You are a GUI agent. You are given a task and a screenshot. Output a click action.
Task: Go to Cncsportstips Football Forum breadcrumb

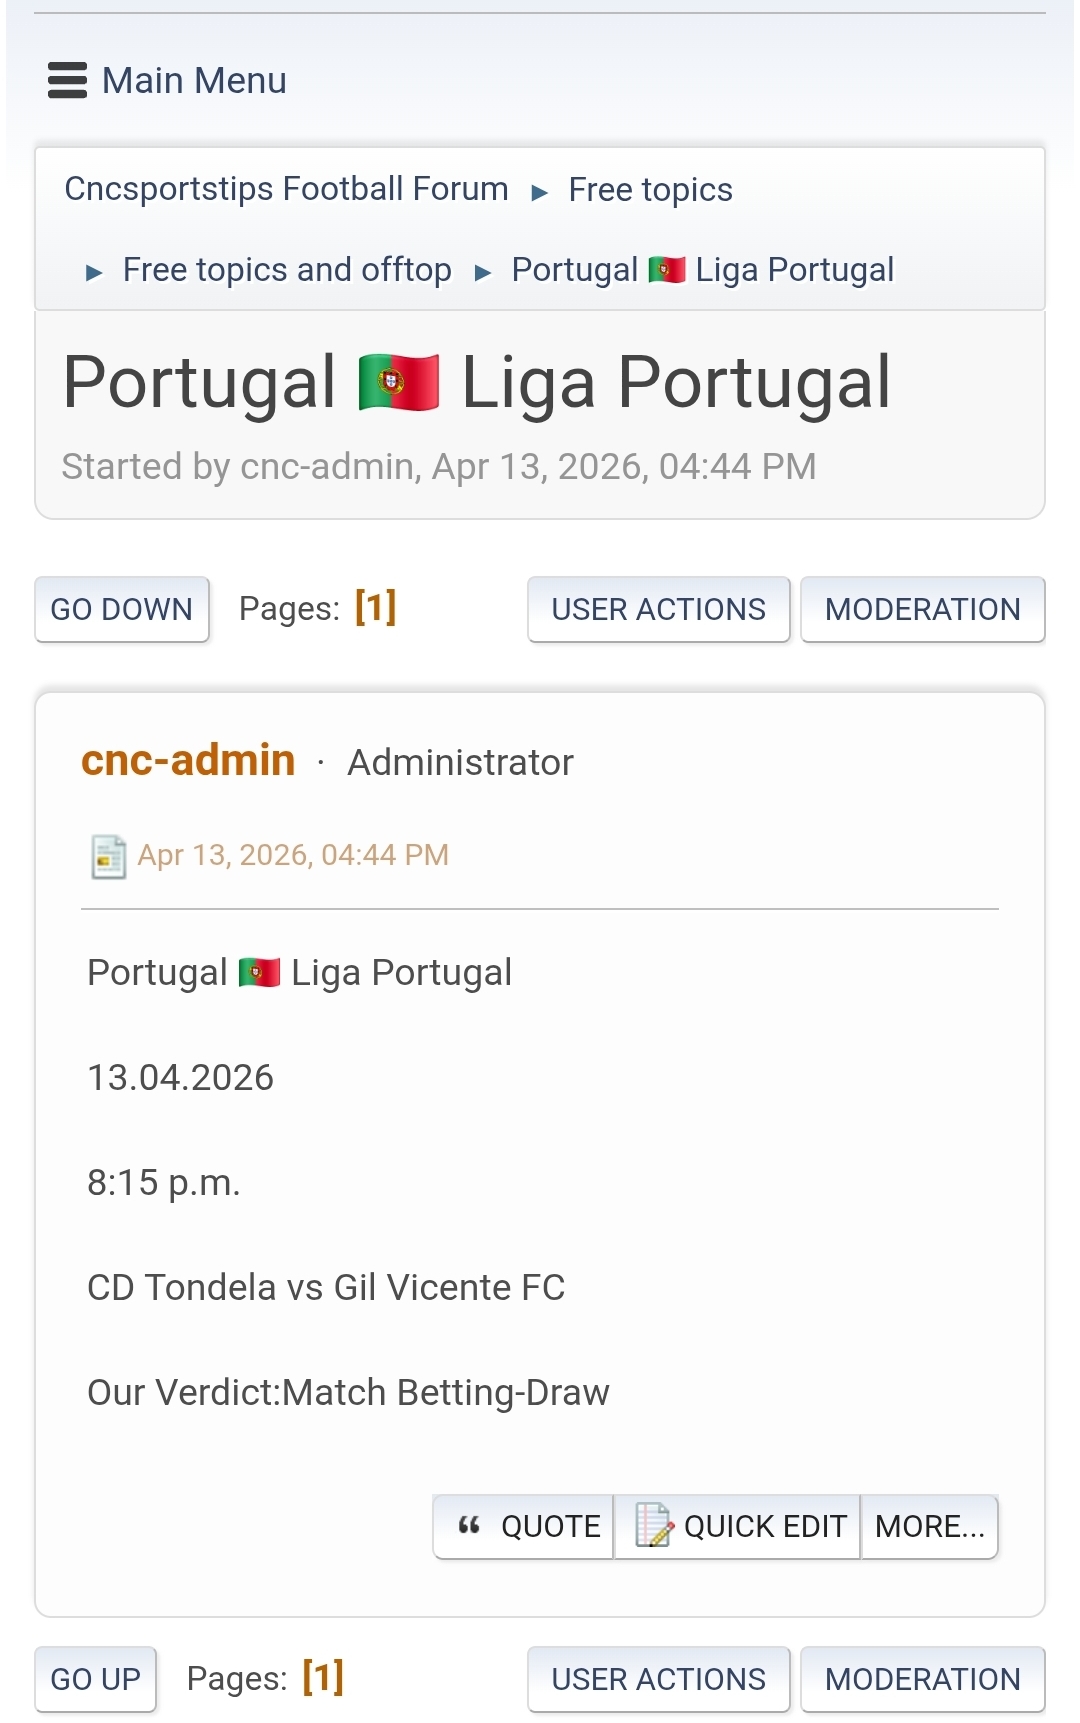coord(286,189)
